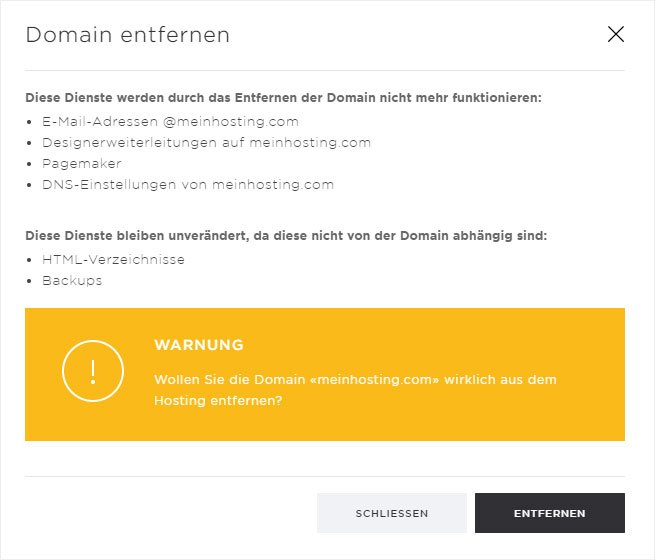Click the Backups list item

coord(72,280)
